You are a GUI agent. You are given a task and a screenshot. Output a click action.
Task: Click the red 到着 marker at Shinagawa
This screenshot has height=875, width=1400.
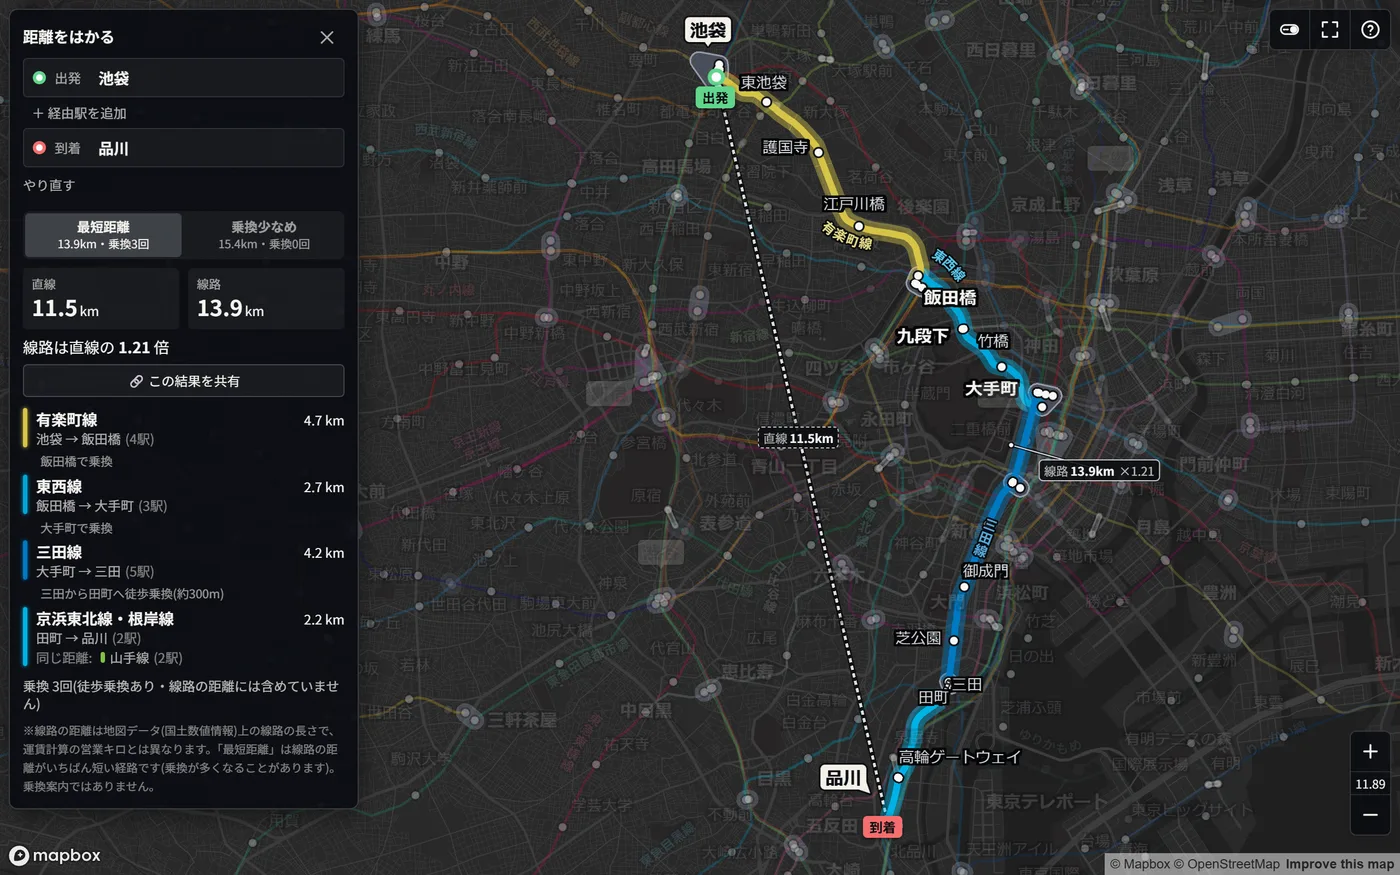[882, 827]
